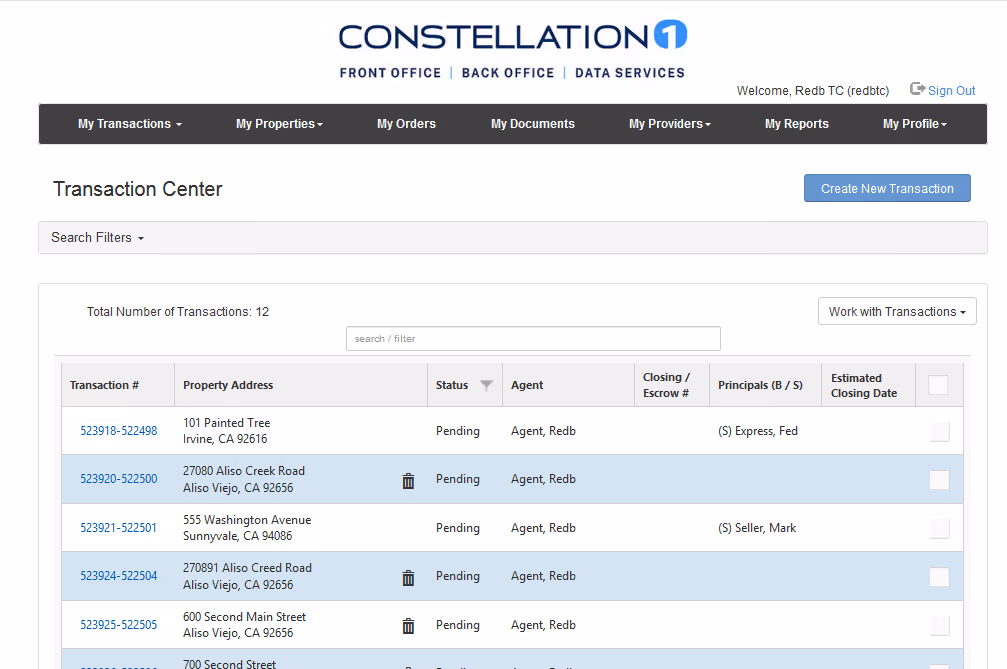The image size is (1007, 669).
Task: Click '(S) Express, Fed' principal text
Action: (x=758, y=431)
